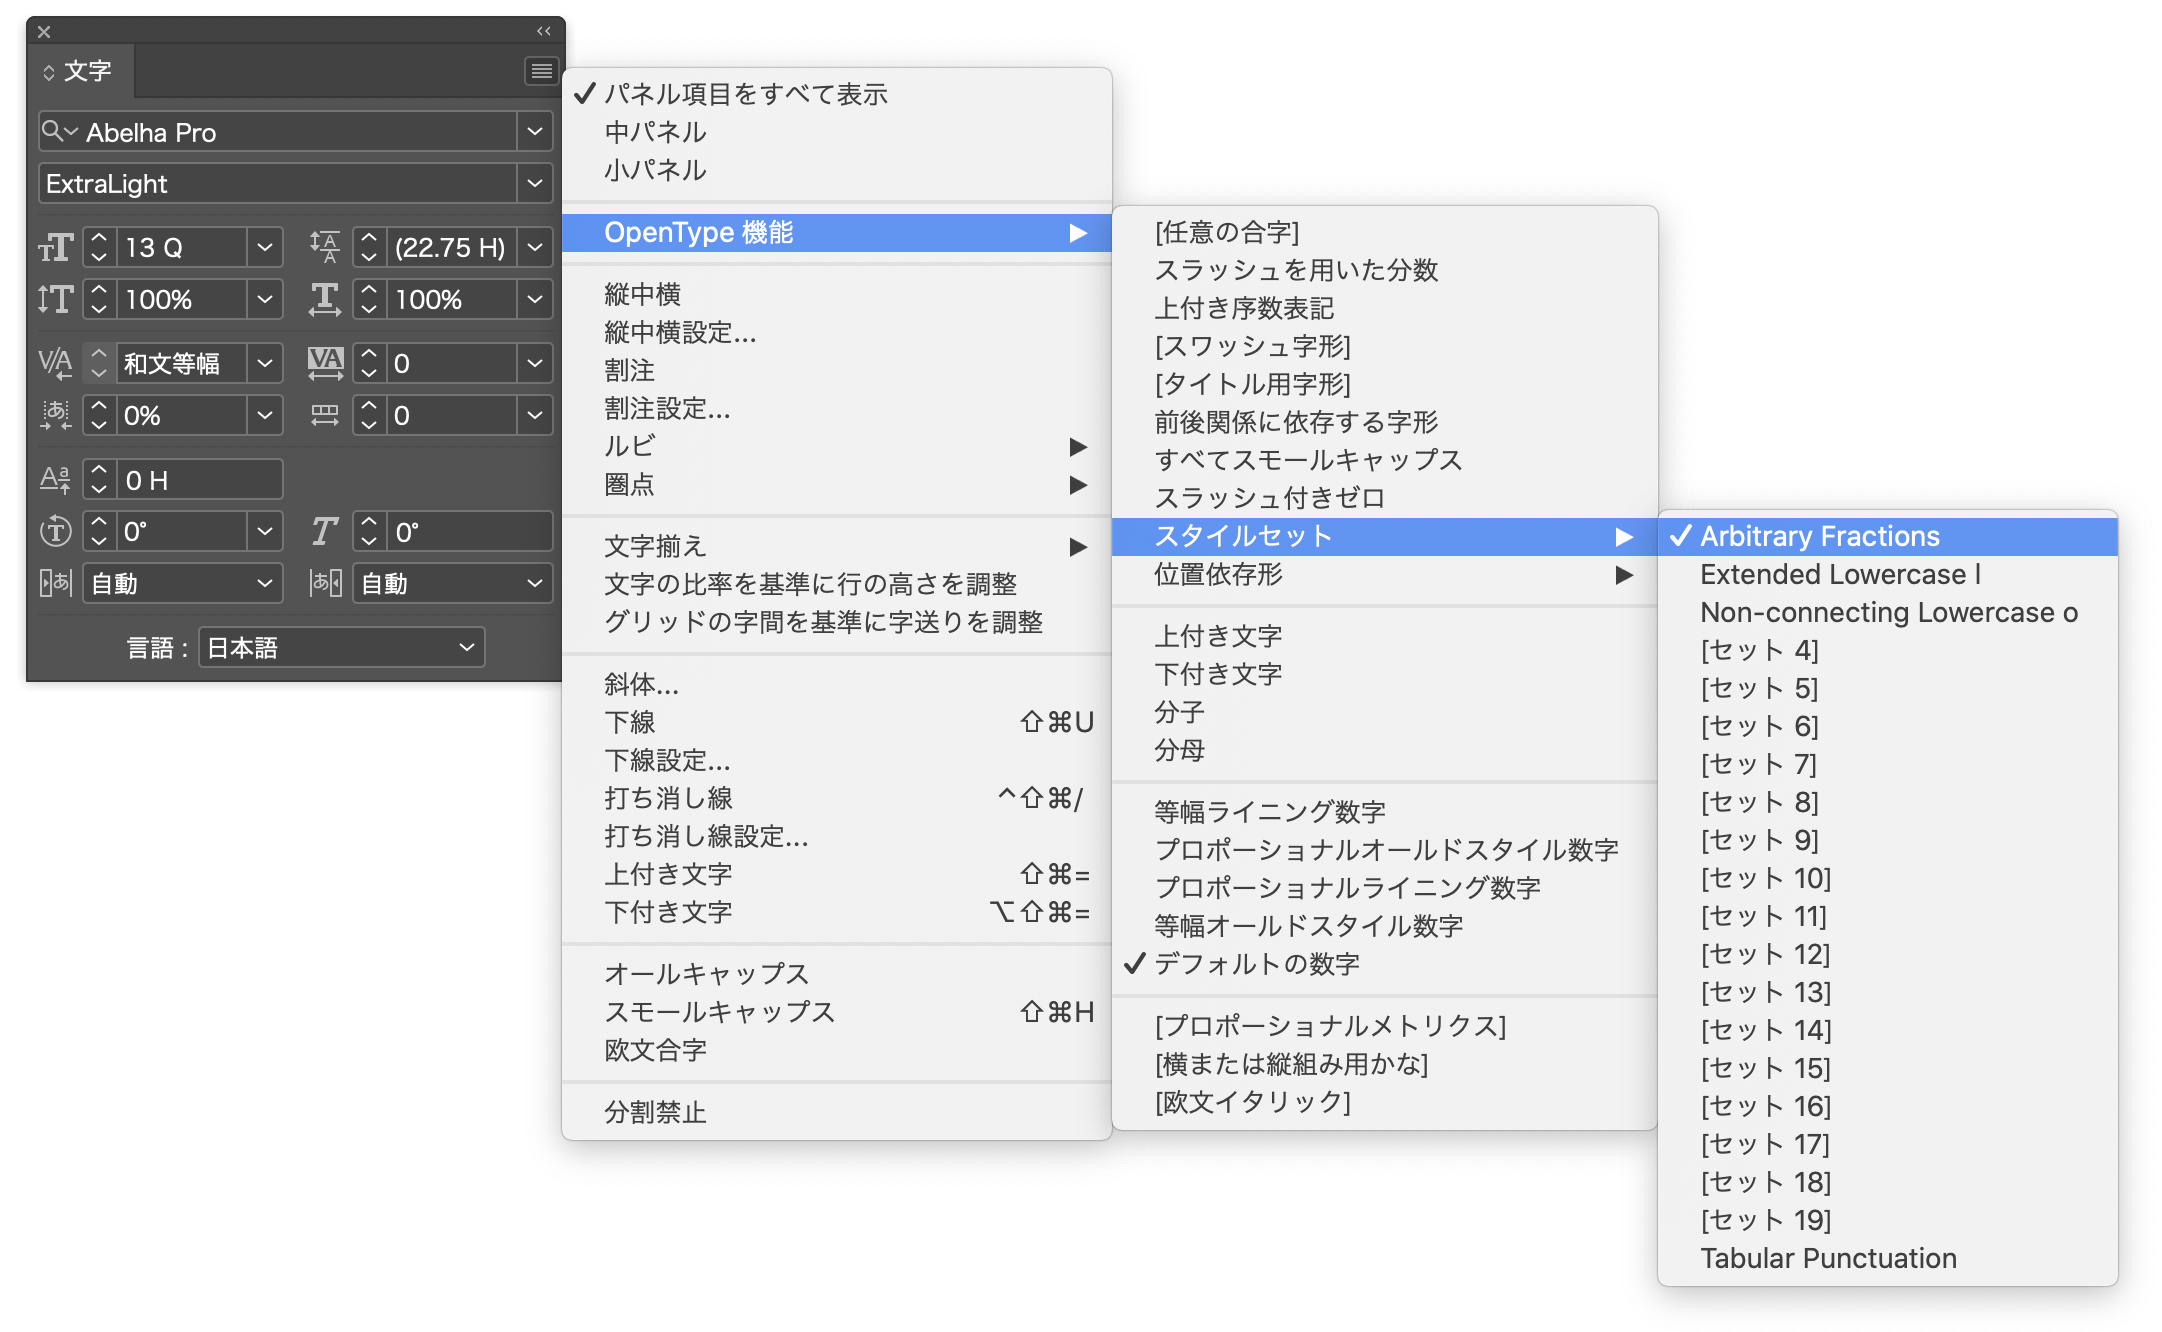Toggle the デフォルトの数字 checked option
This screenshot has height=1332, width=2162.
point(1256,964)
